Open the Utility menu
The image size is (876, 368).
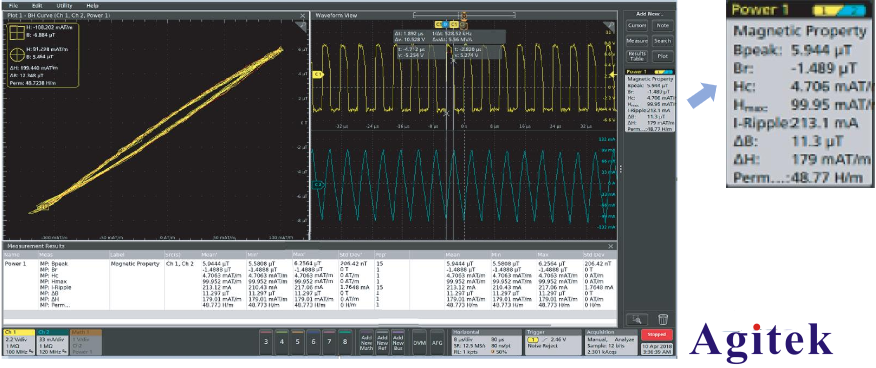pyautogui.click(x=63, y=5)
